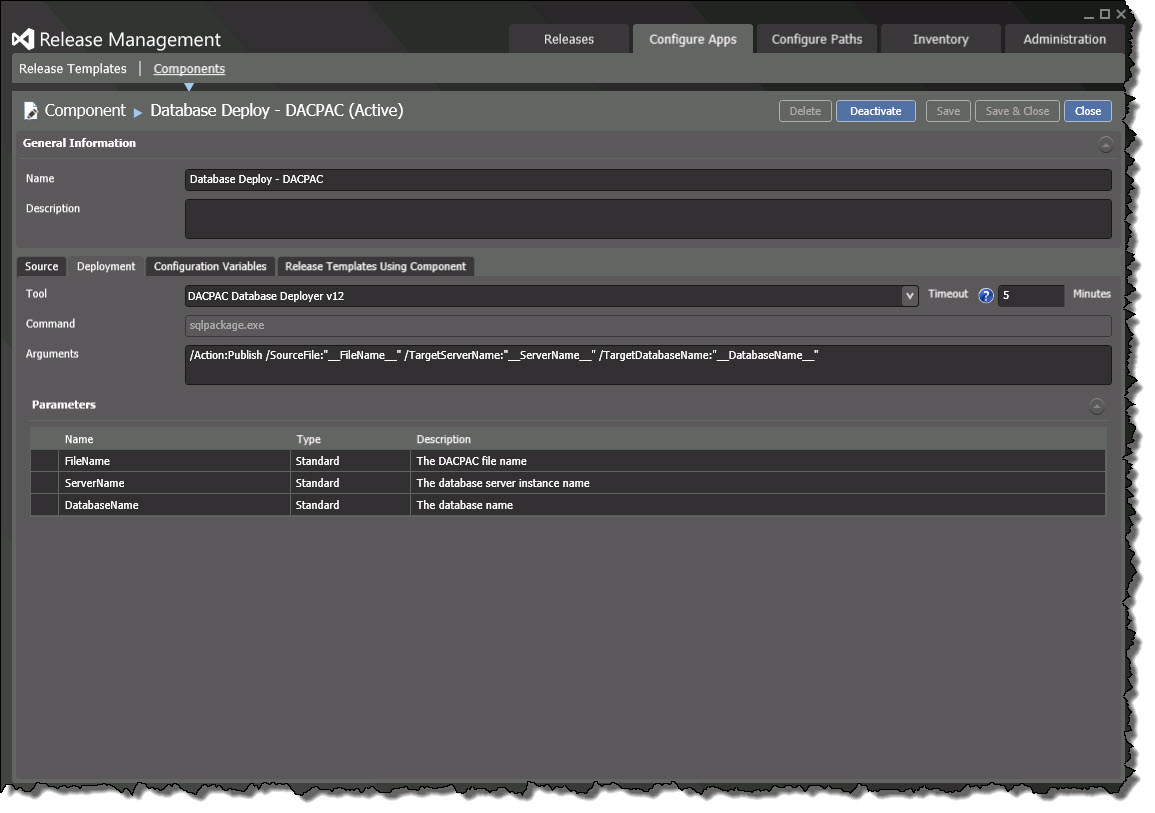This screenshot has width=1155, height=813.
Task: Open the Inventory tab
Action: [940, 40]
